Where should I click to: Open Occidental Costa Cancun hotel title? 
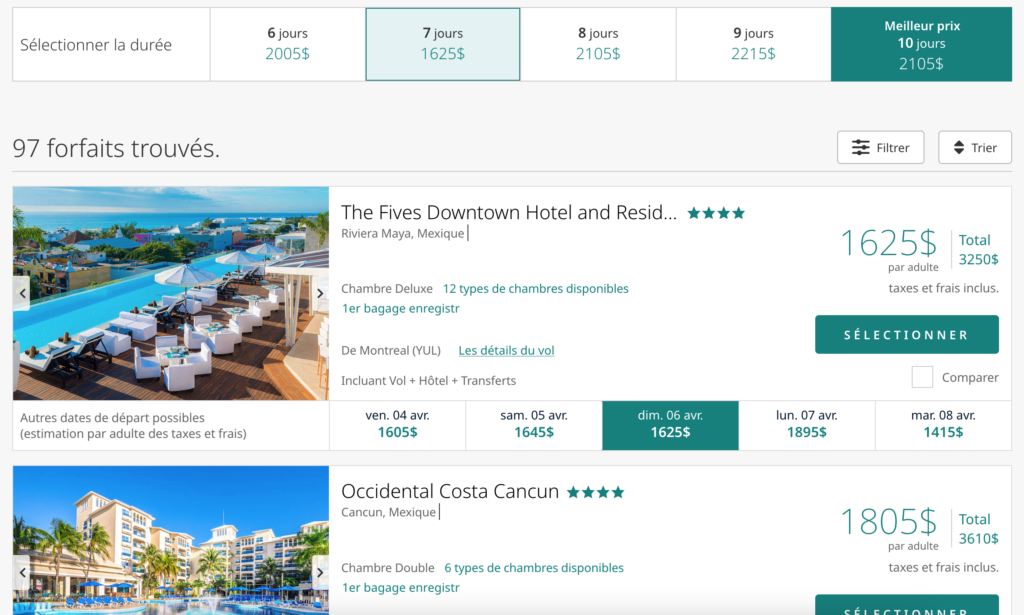(x=450, y=492)
